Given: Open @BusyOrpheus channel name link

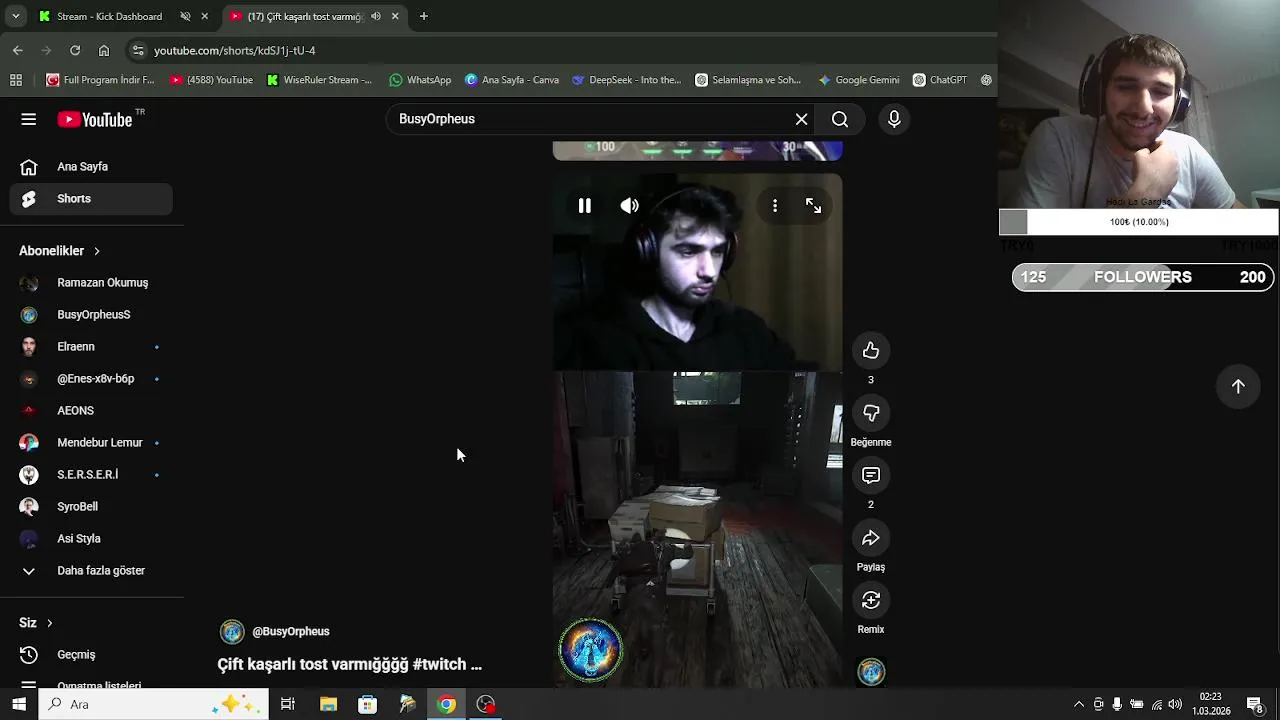Looking at the screenshot, I should tap(291, 632).
